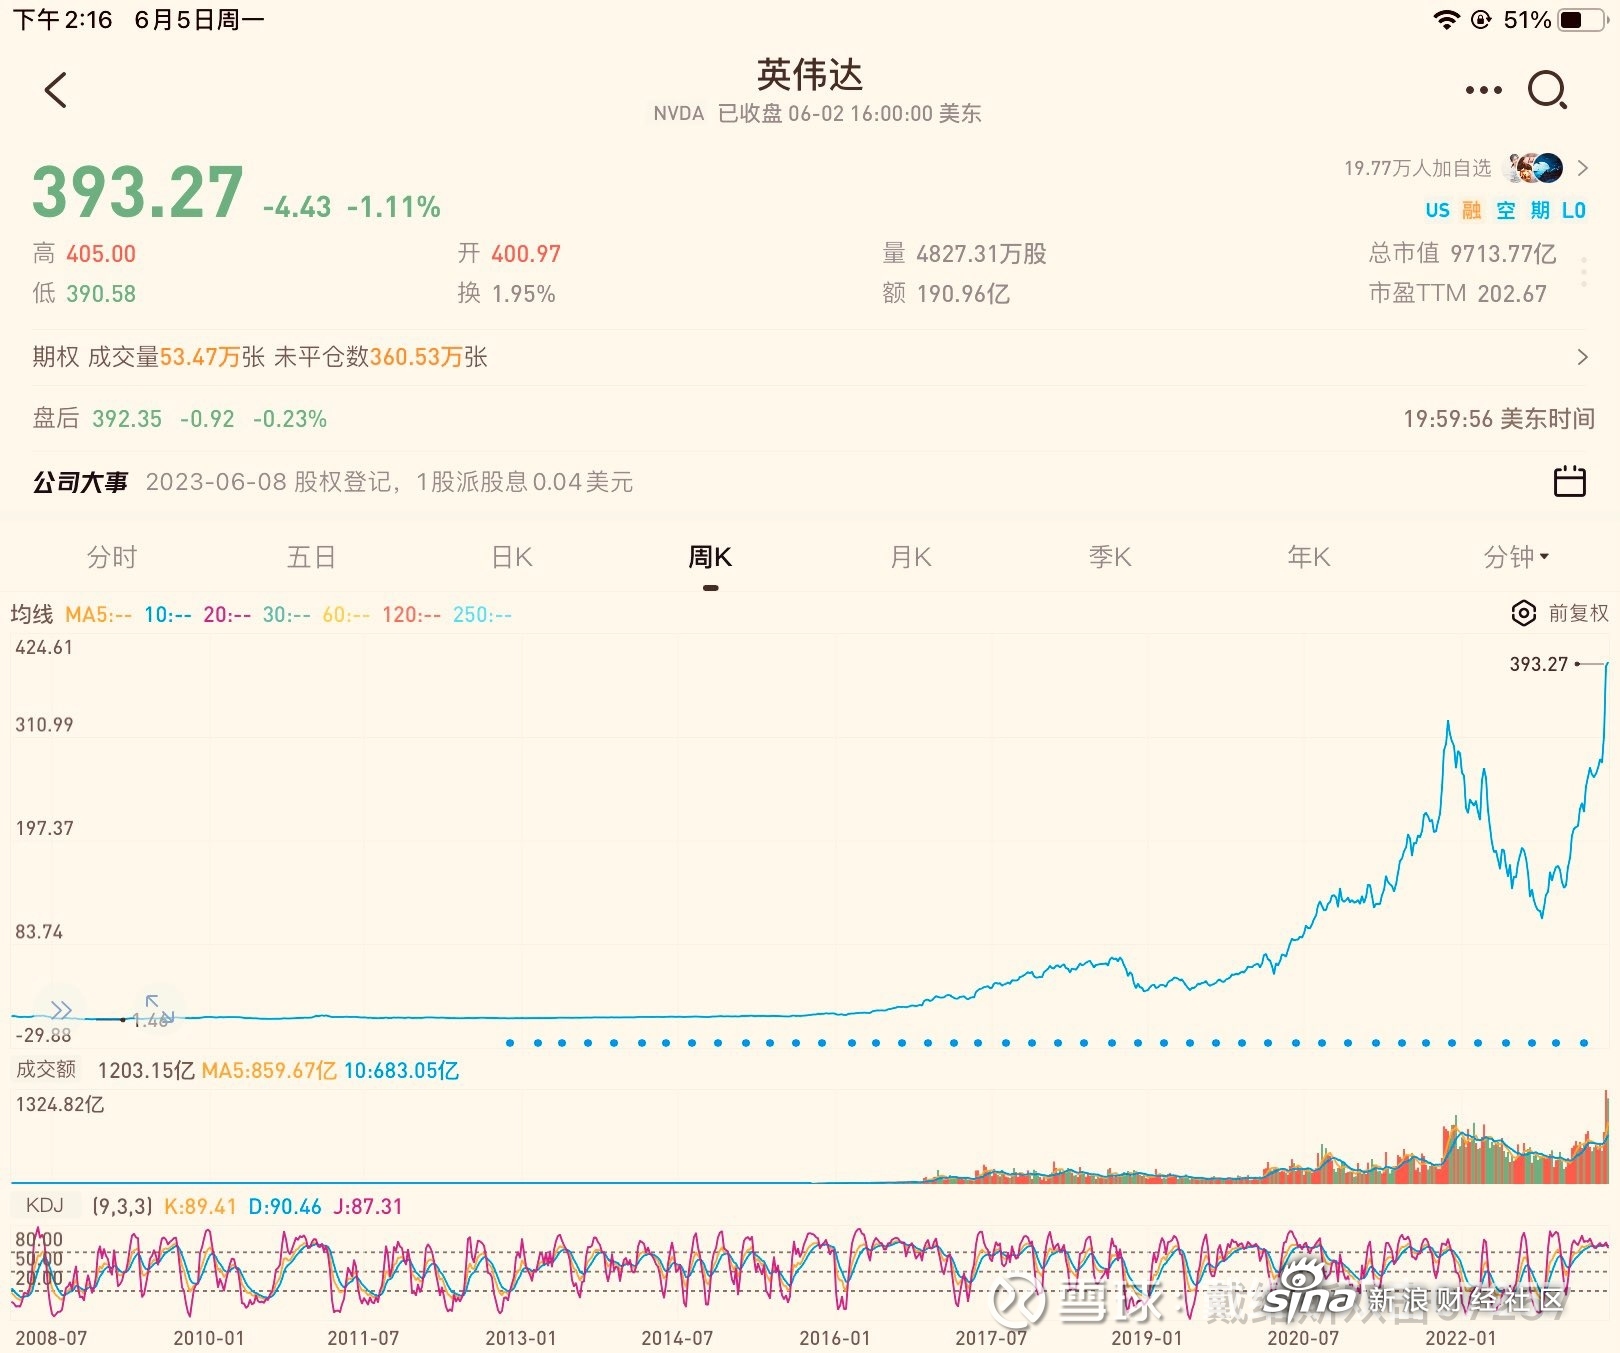Viewport: 1620px width, 1353px height.
Task: Tap the K:89.41 KDJ value
Action: click(200, 1206)
